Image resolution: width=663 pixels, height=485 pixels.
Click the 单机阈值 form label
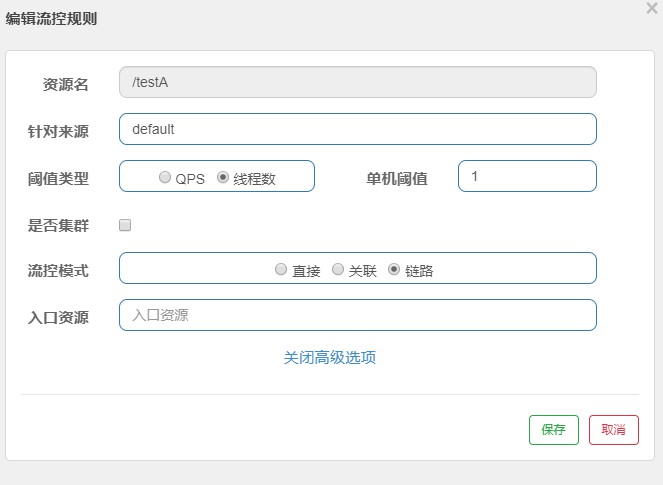coord(397,178)
